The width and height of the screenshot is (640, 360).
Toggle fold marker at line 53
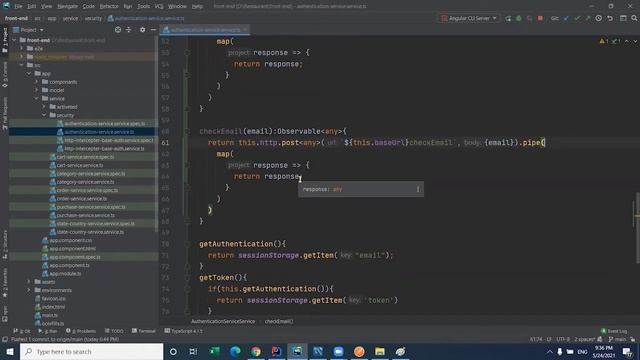(187, 53)
